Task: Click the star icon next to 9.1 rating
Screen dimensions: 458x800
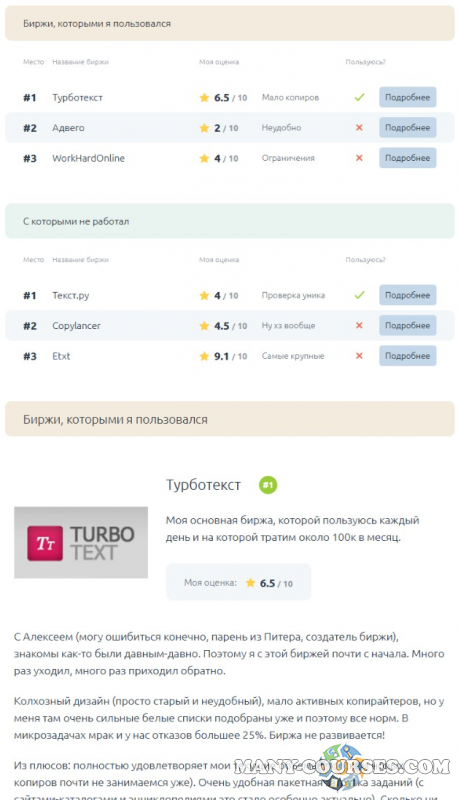Action: point(204,356)
